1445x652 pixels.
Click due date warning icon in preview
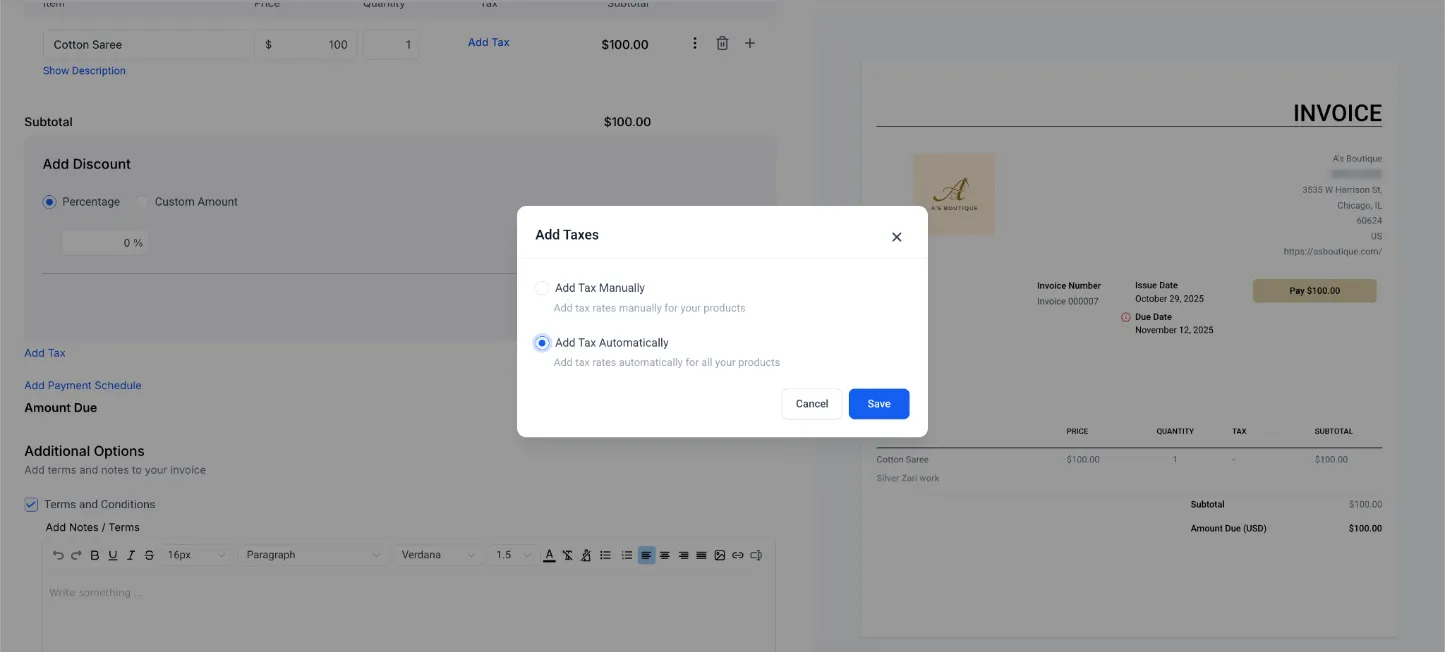pos(1125,317)
